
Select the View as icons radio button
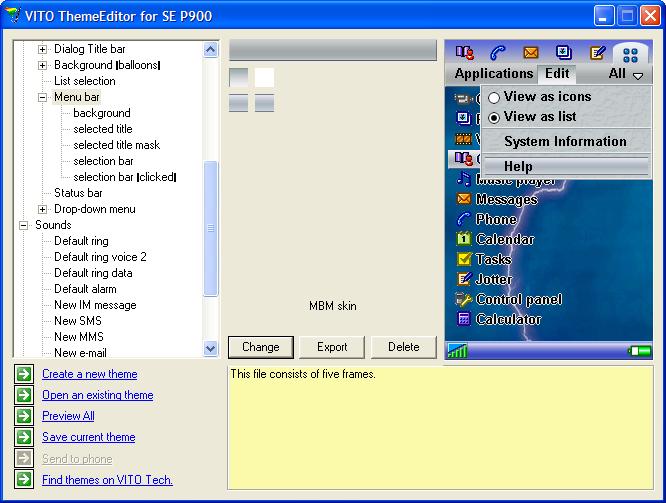click(x=494, y=98)
